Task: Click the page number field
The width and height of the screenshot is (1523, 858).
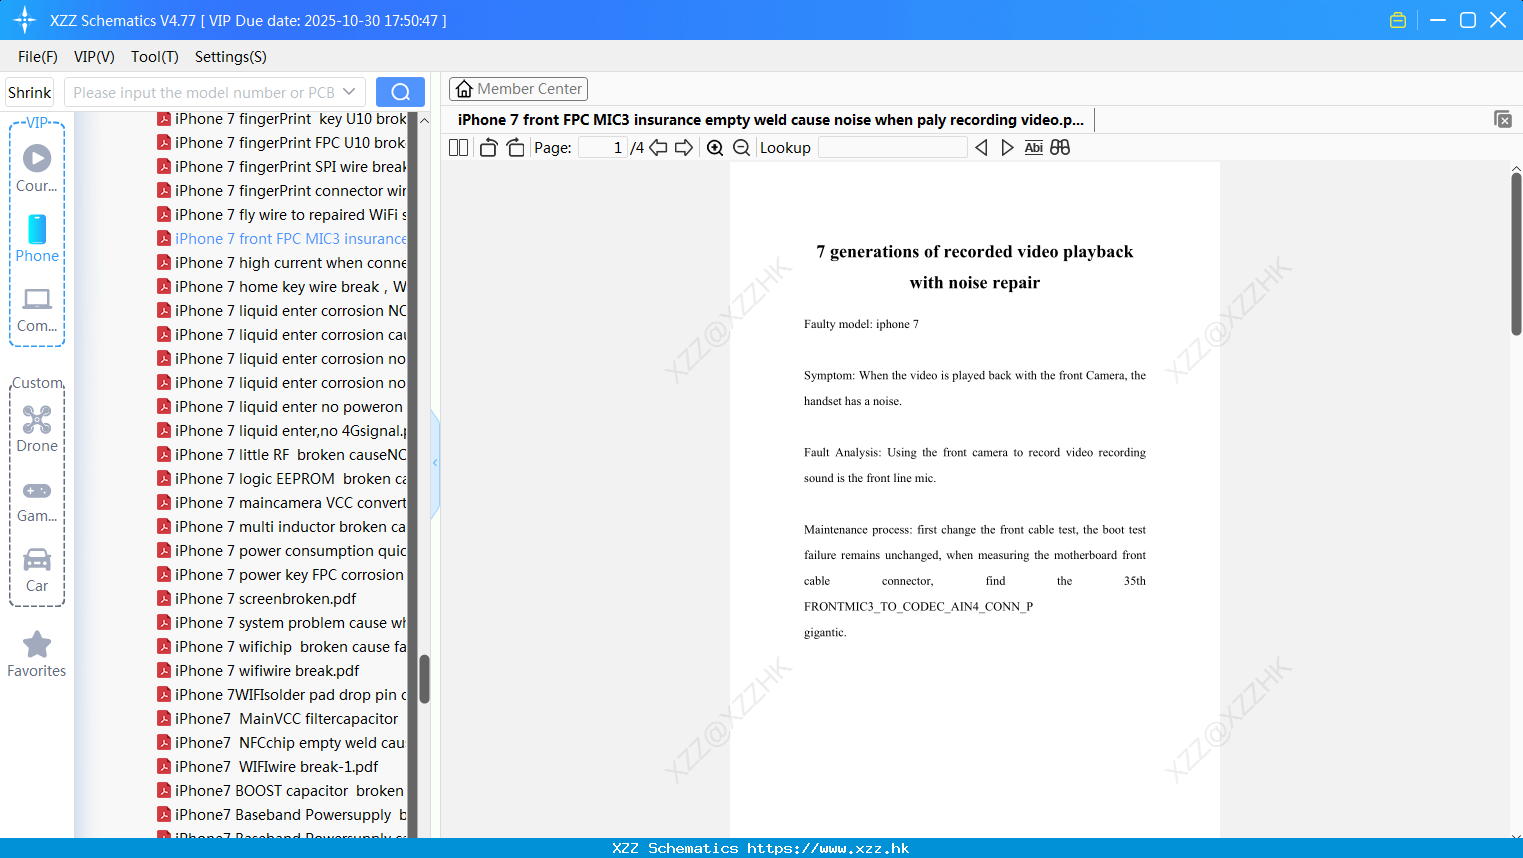Action: 602,148
